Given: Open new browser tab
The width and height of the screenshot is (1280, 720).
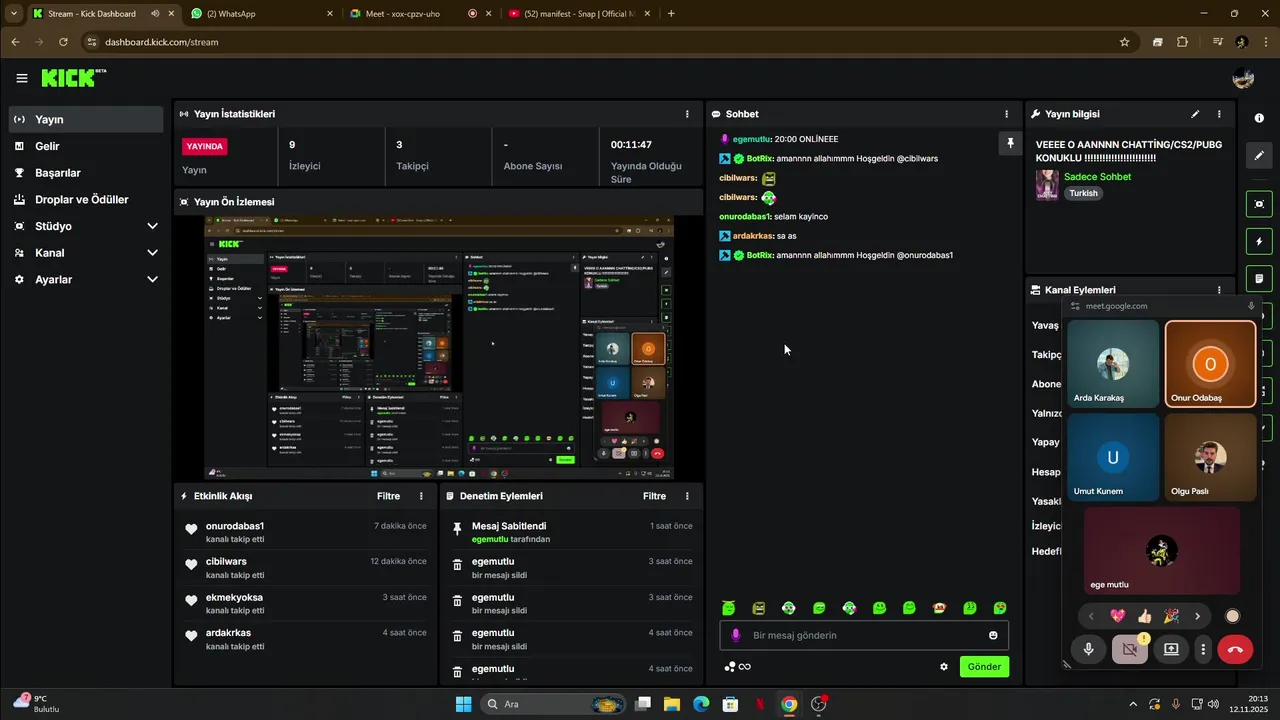Looking at the screenshot, I should click(671, 14).
